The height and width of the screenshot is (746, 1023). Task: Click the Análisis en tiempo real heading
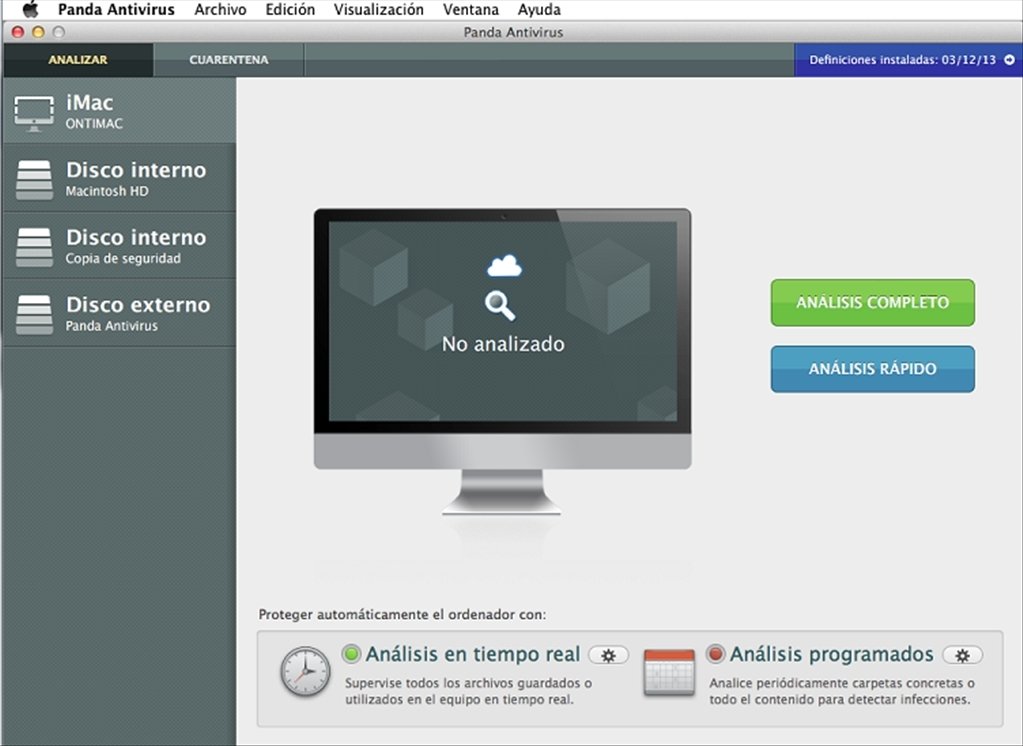click(x=473, y=654)
